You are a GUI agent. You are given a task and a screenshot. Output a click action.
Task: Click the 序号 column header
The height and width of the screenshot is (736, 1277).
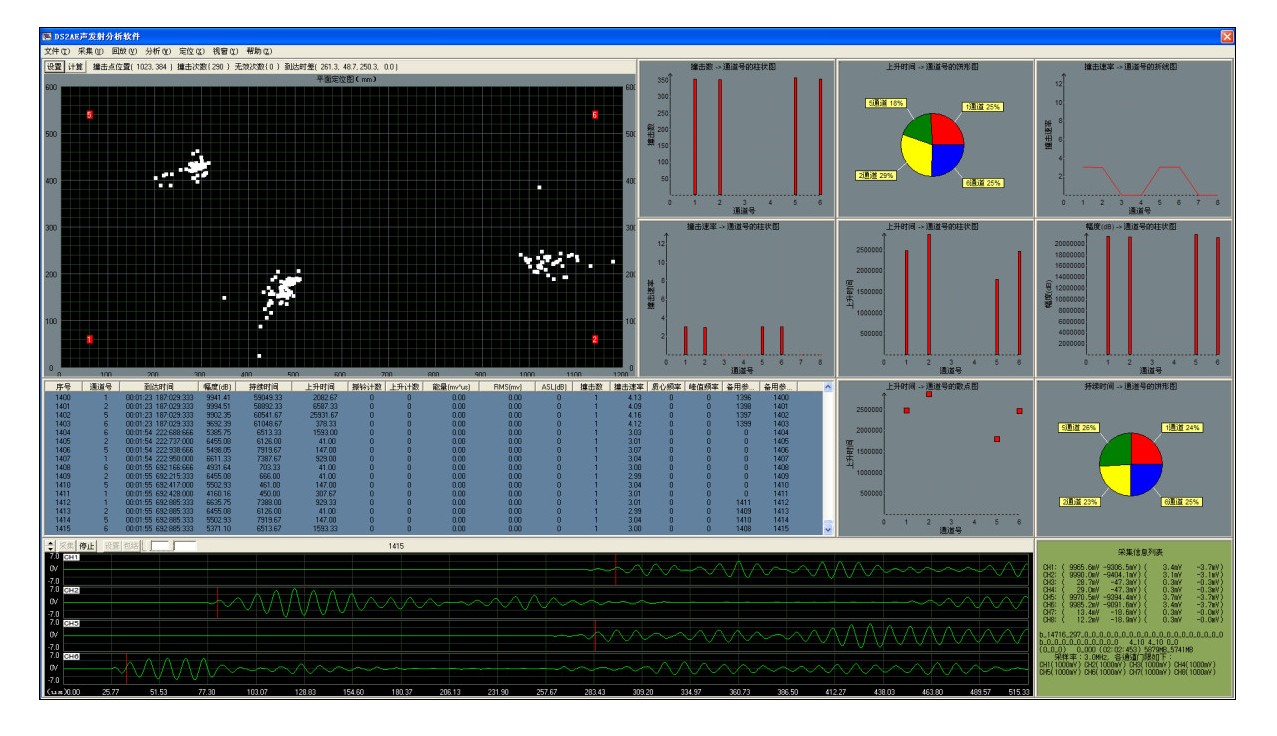tap(65, 385)
